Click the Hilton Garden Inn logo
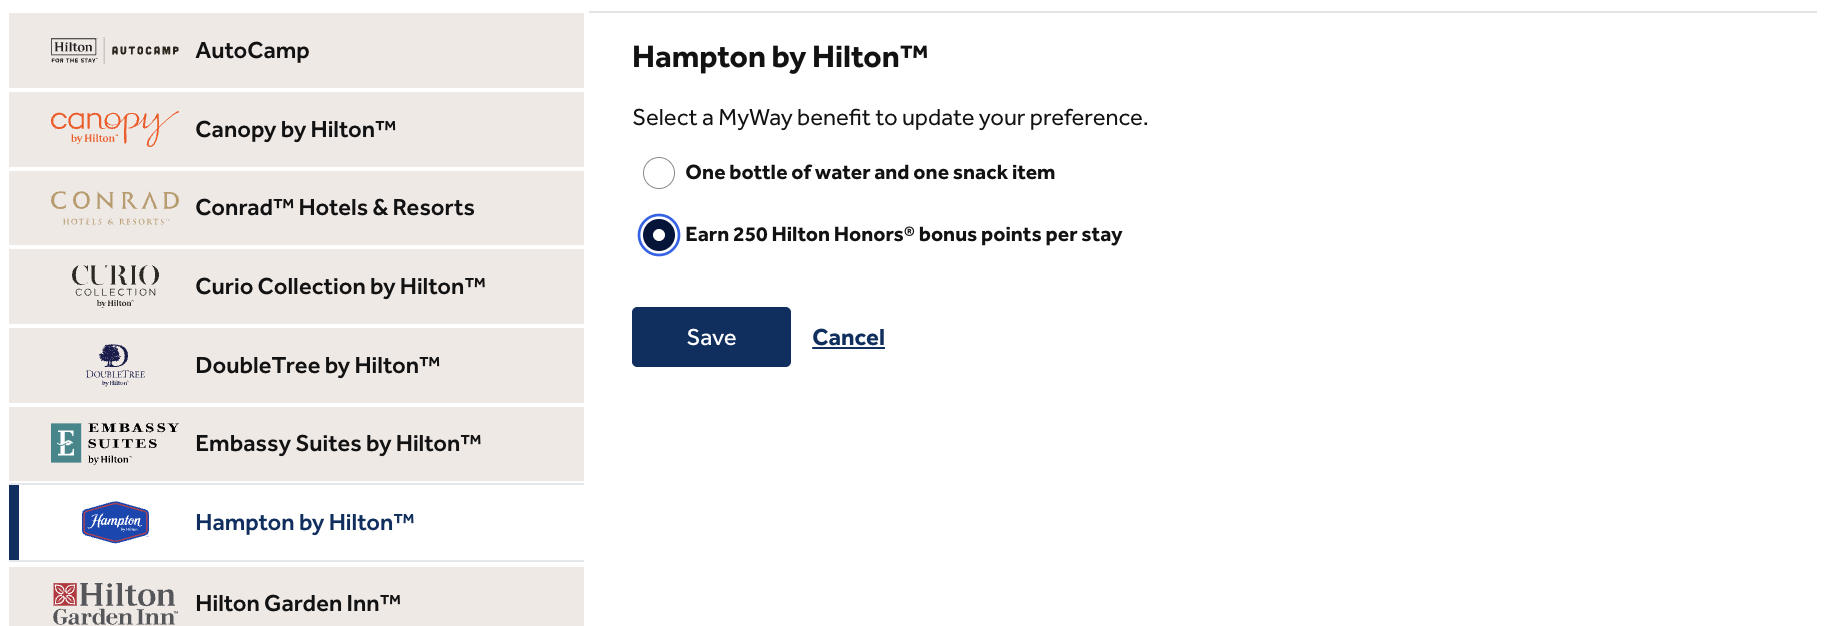Image resolution: width=1840 pixels, height=626 pixels. pos(114,598)
